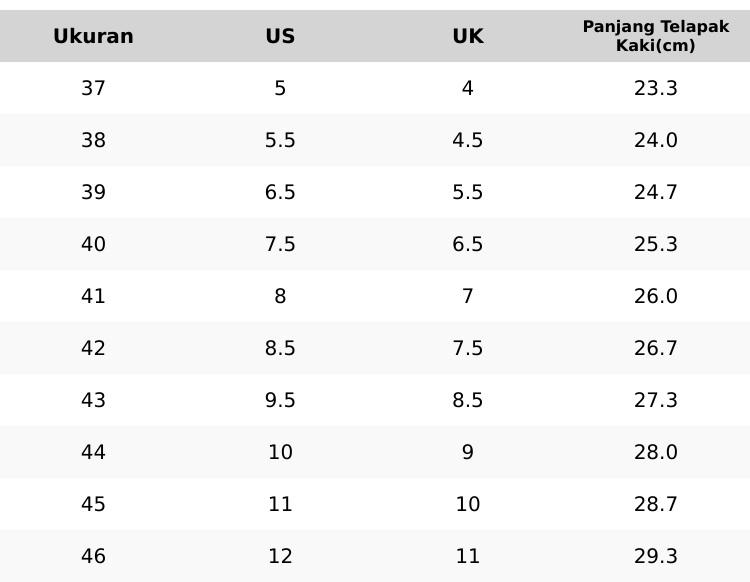Click US value 12 in last row

280,556
